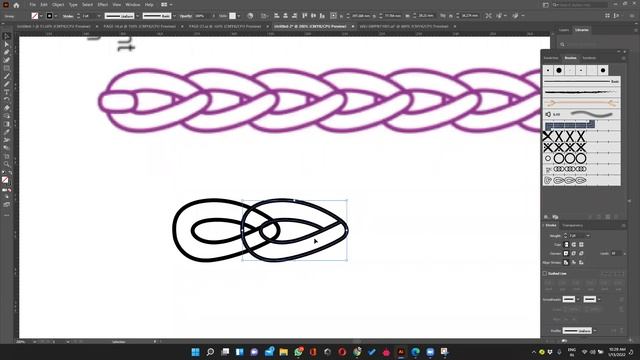The height and width of the screenshot is (360, 640).
Task: Open Windows taskbar Search
Action: coord(210,352)
